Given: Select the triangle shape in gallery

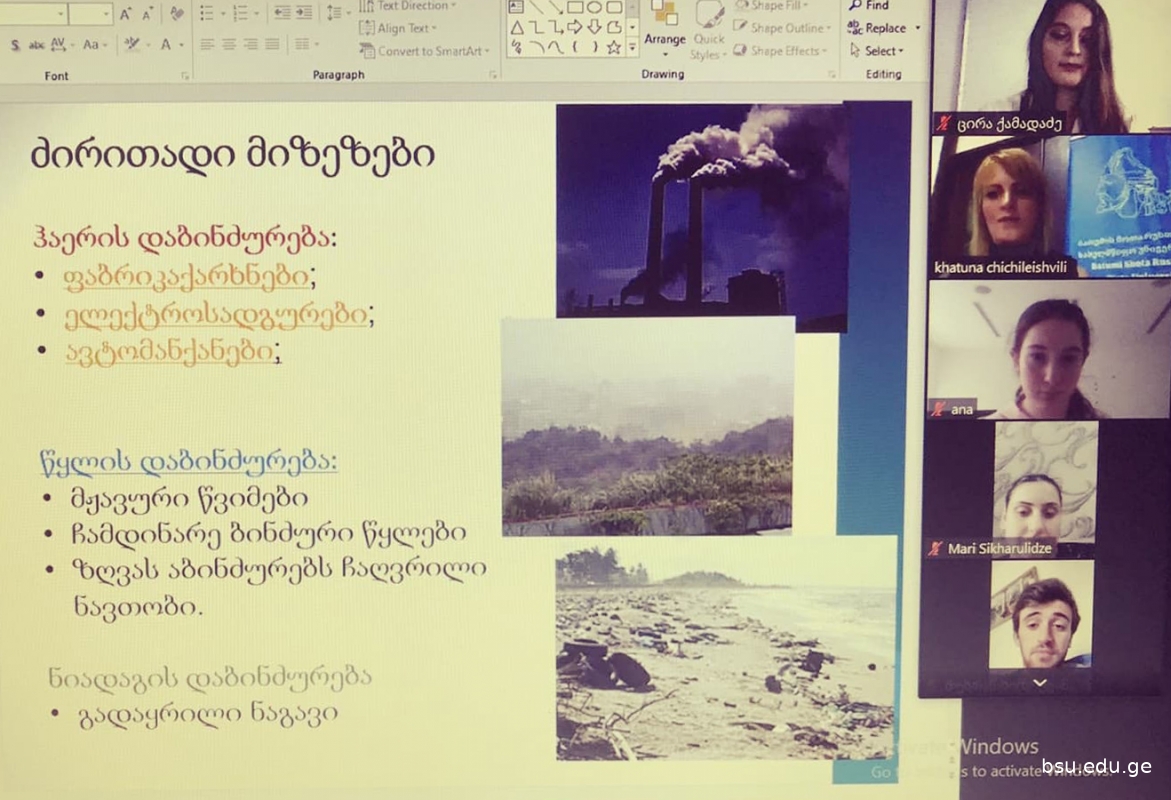Looking at the screenshot, I should click(516, 27).
